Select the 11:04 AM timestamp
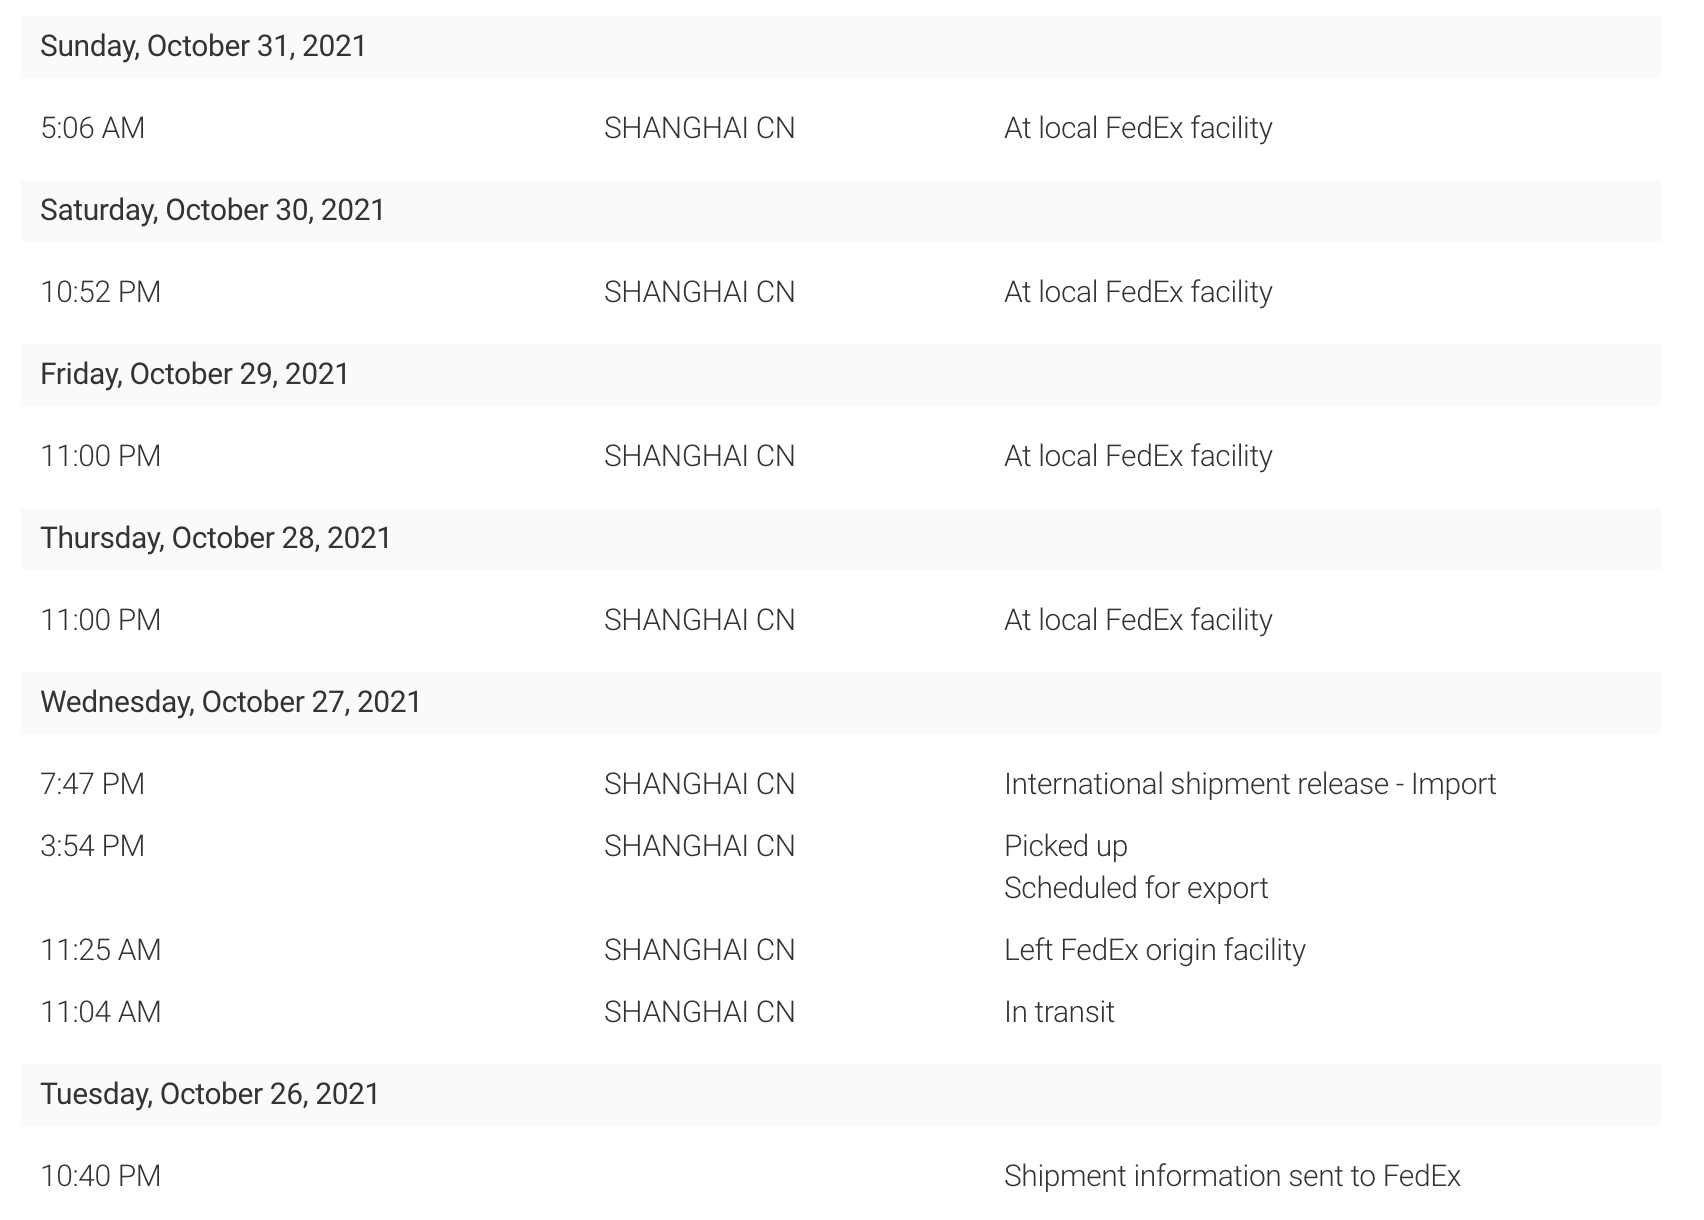Screen dimensions: 1704x1220 pos(100,1012)
